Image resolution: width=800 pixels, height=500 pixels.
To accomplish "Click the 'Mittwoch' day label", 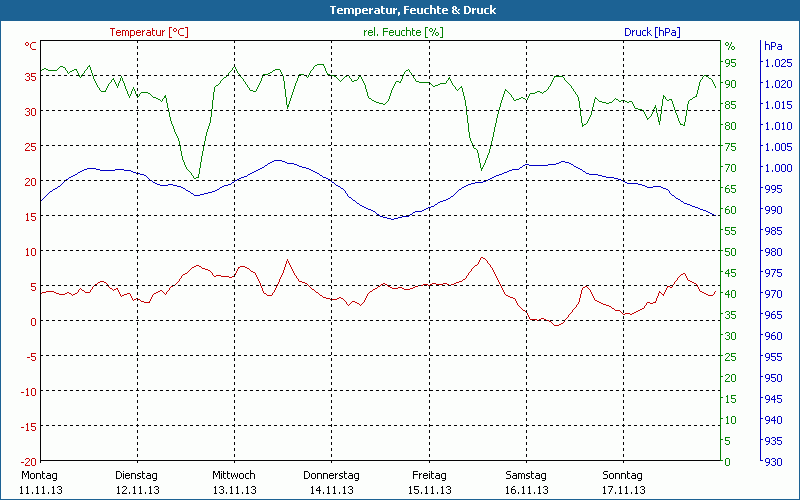I will pos(234,475).
